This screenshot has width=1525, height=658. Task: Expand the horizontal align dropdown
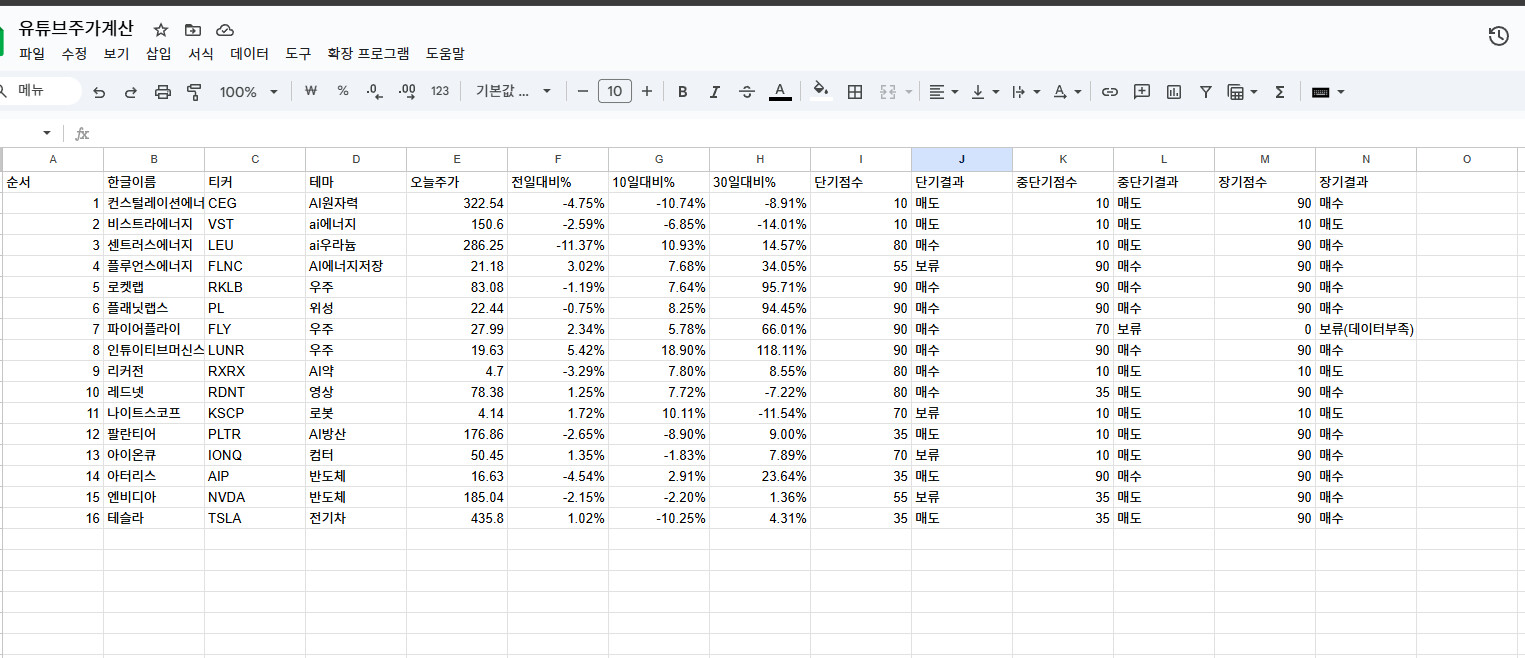click(x=943, y=92)
